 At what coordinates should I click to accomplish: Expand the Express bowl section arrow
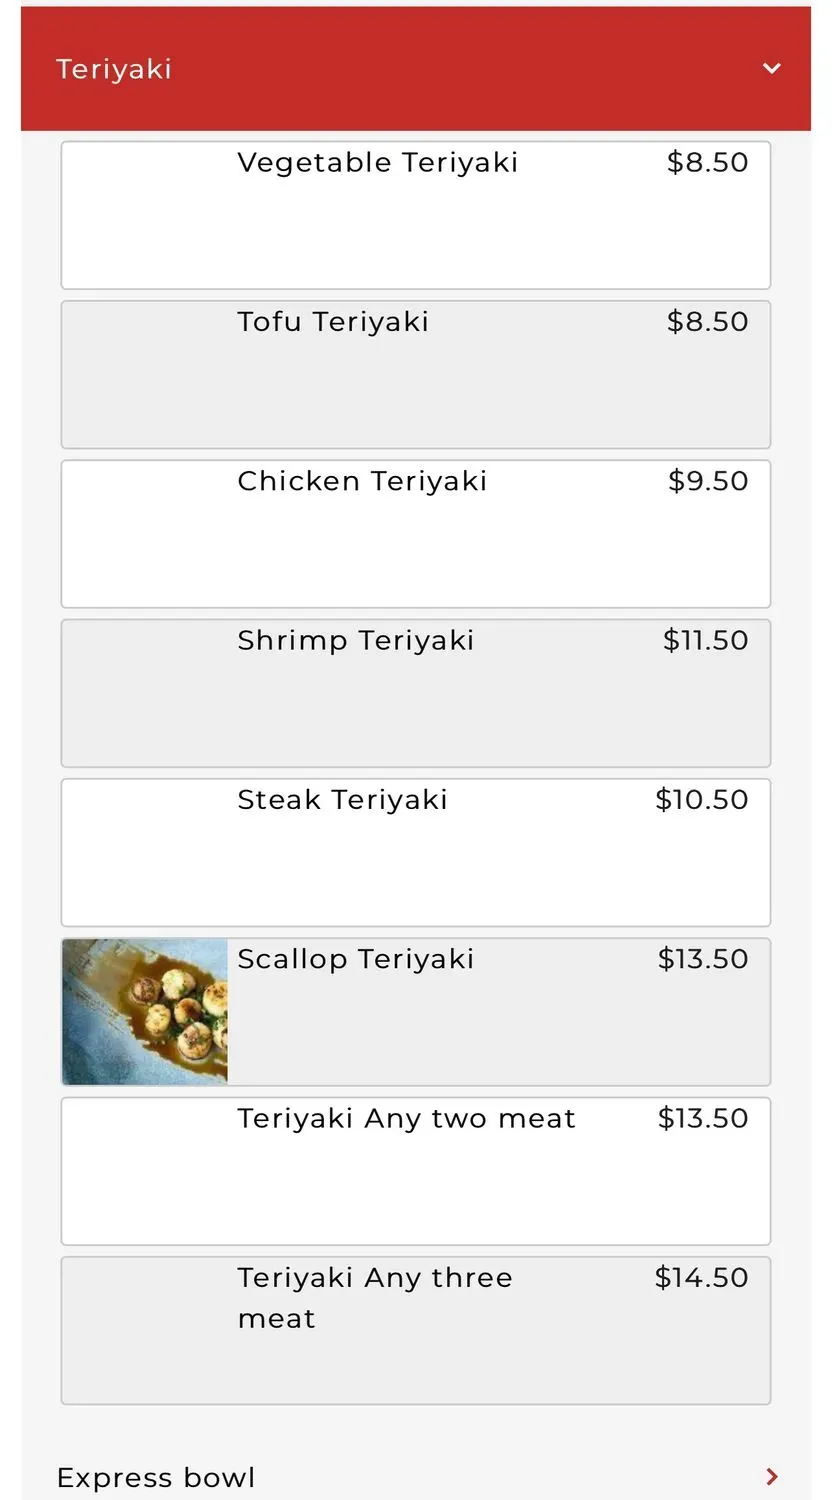(771, 1476)
